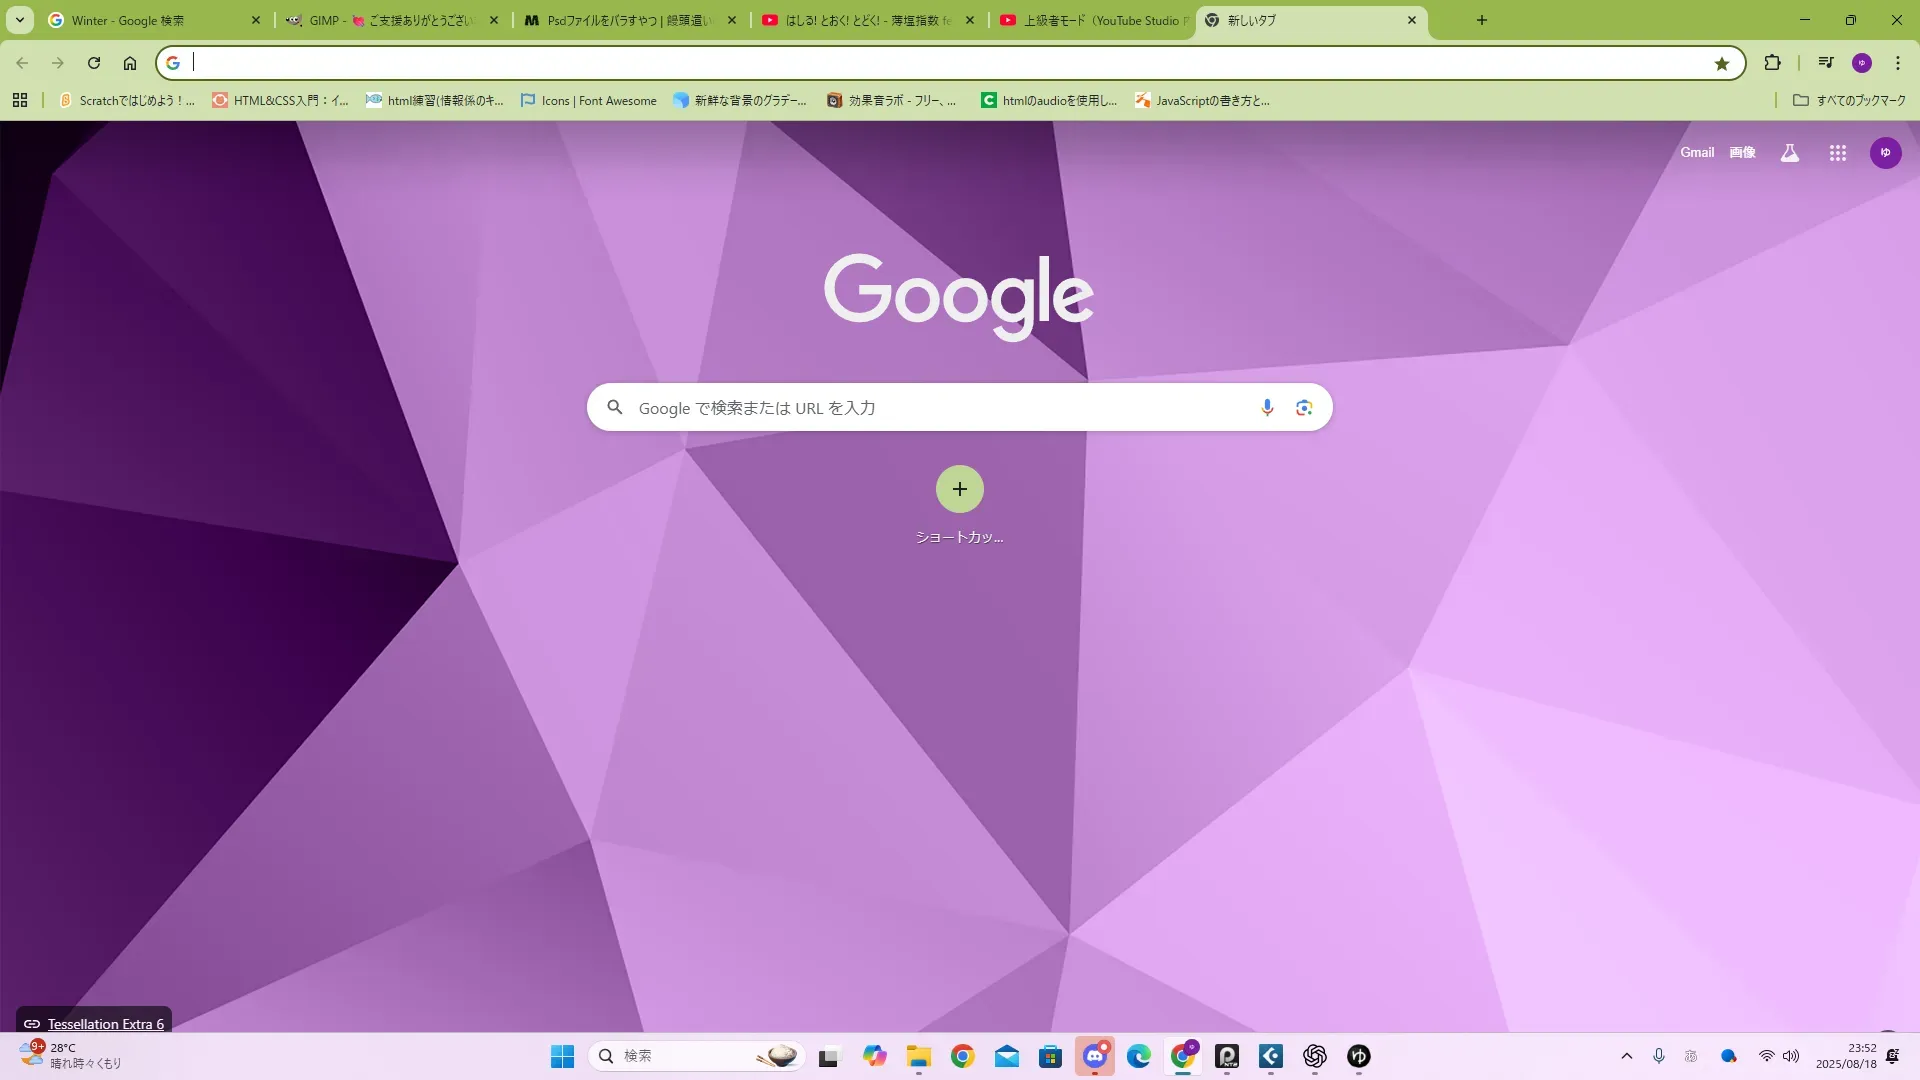Screen dimensions: 1920x1080
Task: Open the Gmail link
Action: (1696, 152)
